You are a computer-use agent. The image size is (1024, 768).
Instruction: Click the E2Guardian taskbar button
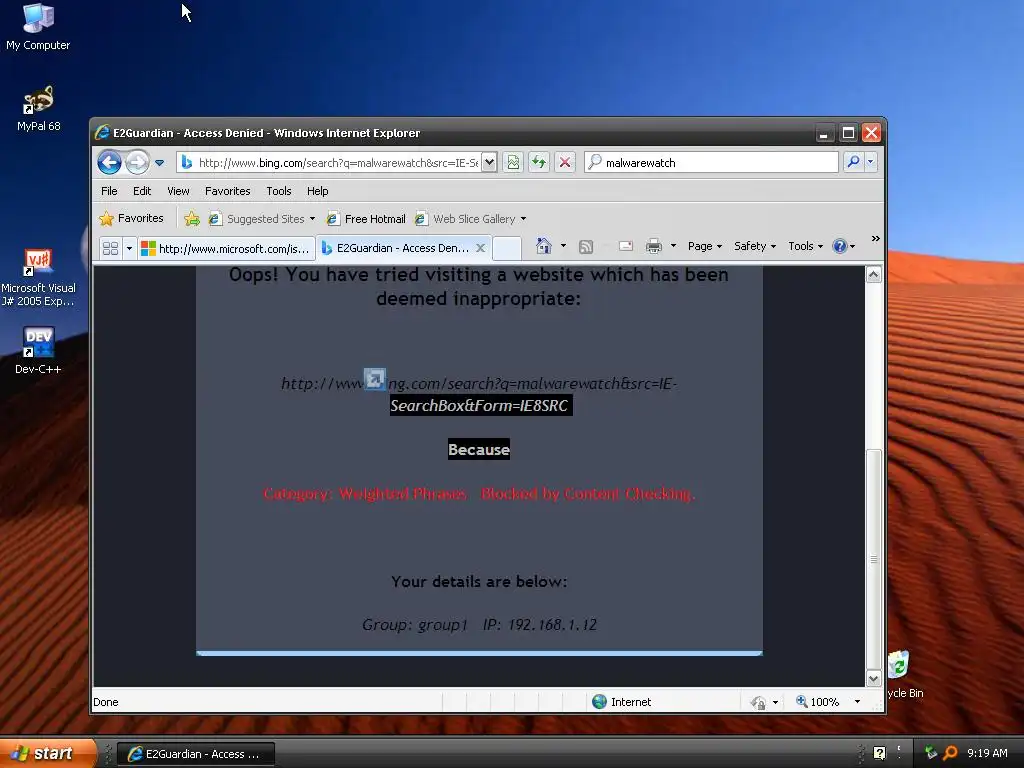click(x=196, y=754)
